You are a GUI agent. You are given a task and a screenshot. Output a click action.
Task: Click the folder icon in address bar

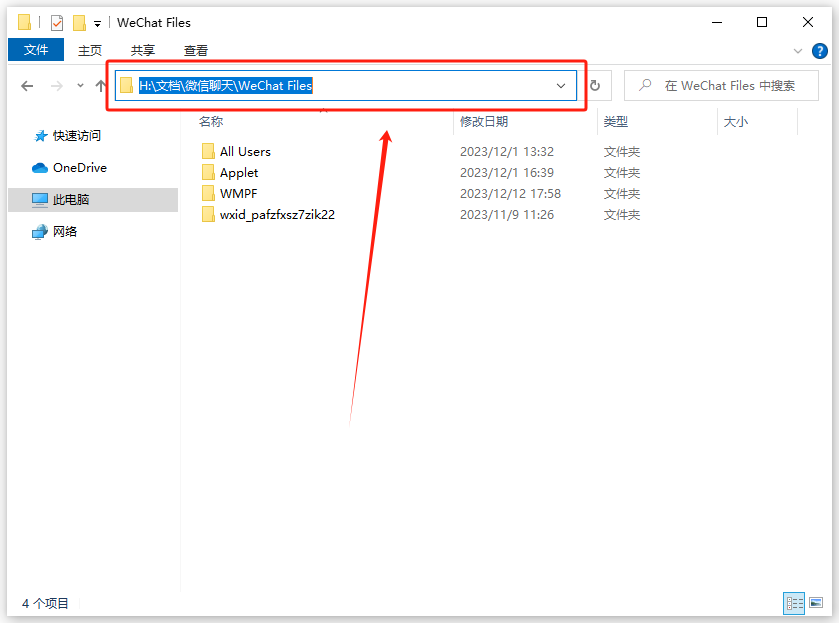coord(126,85)
